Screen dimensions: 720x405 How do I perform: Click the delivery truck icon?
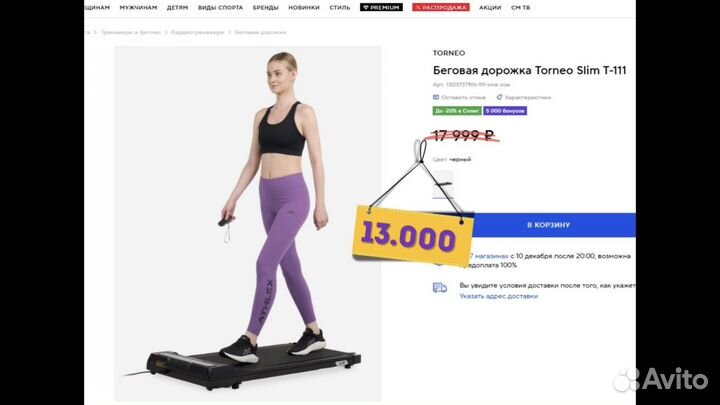point(440,287)
